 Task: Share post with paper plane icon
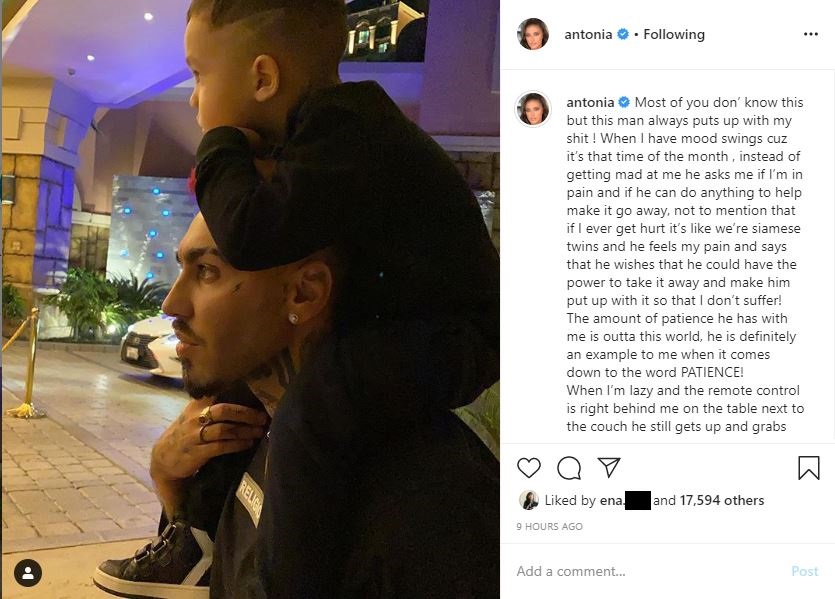(609, 467)
